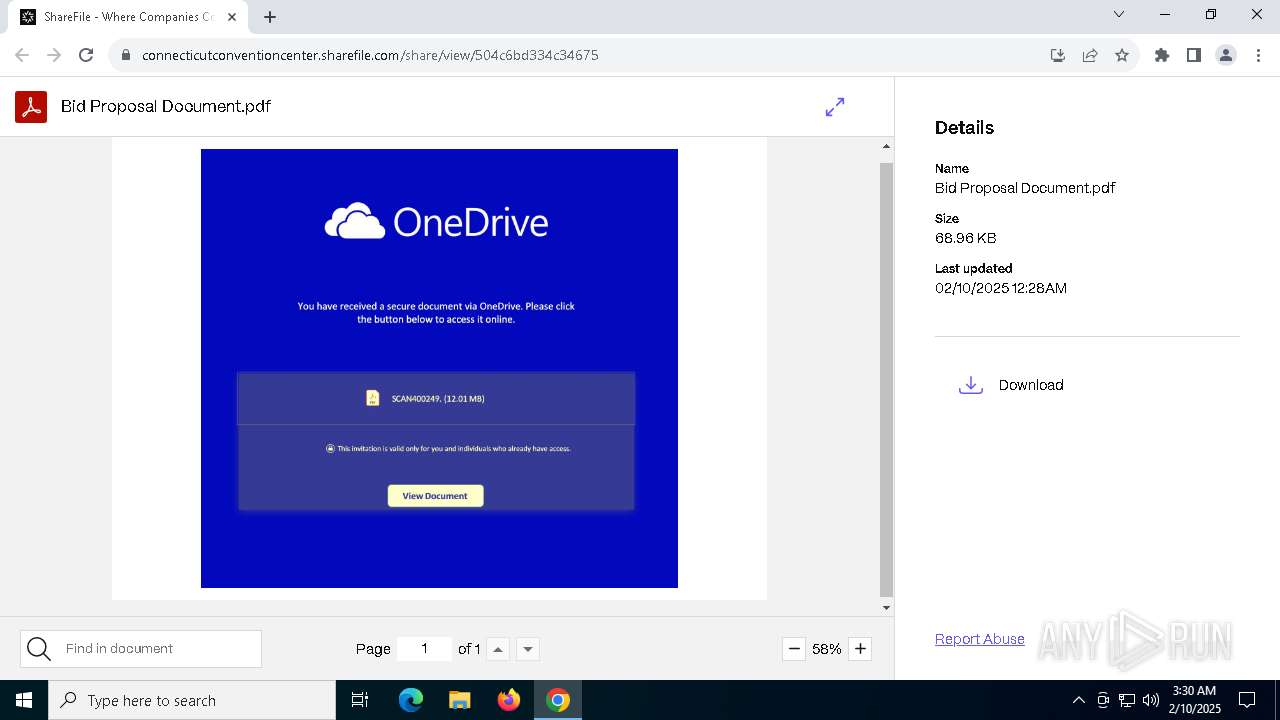Viewport: 1280px width, 720px height.
Task: Launch Firefox from taskbar
Action: [x=508, y=700]
